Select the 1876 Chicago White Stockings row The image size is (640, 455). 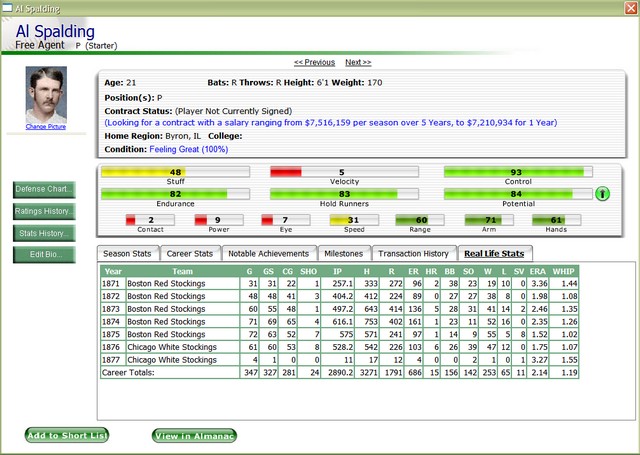pos(340,347)
